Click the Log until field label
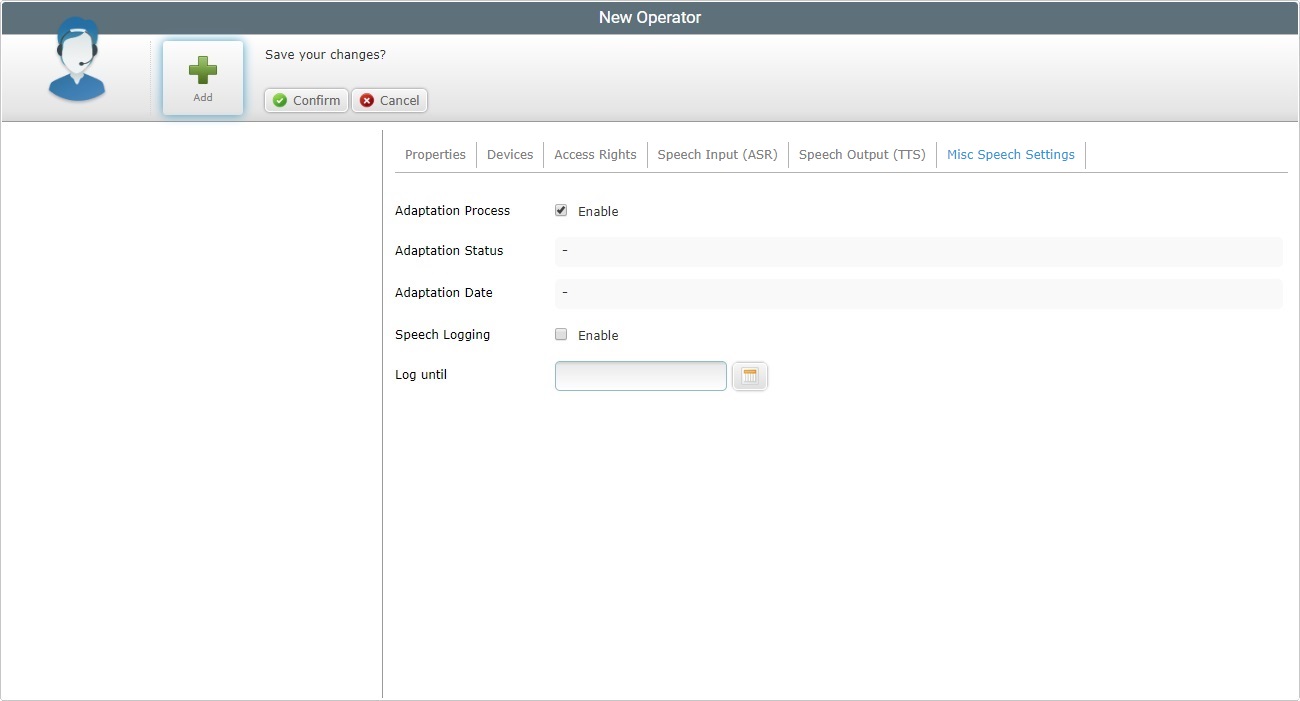Image resolution: width=1300 pixels, height=701 pixels. (x=421, y=375)
